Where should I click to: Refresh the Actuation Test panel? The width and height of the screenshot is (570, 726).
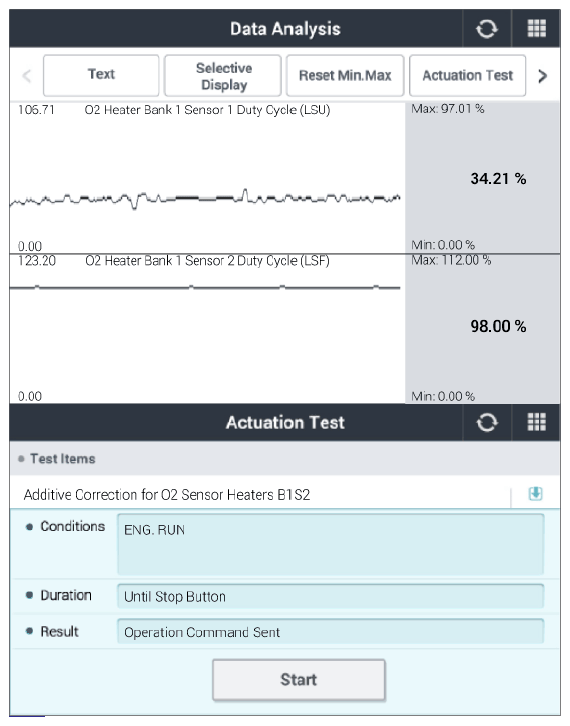tap(487, 422)
